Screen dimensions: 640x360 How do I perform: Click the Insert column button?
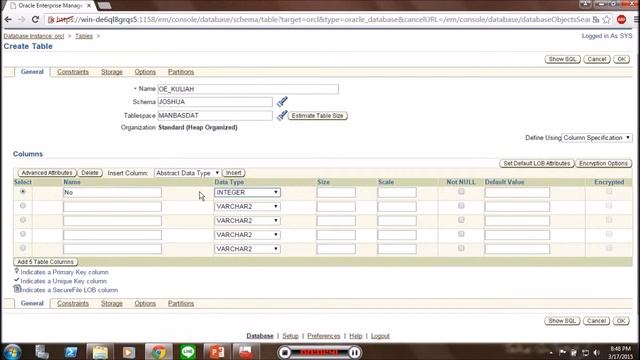233,173
